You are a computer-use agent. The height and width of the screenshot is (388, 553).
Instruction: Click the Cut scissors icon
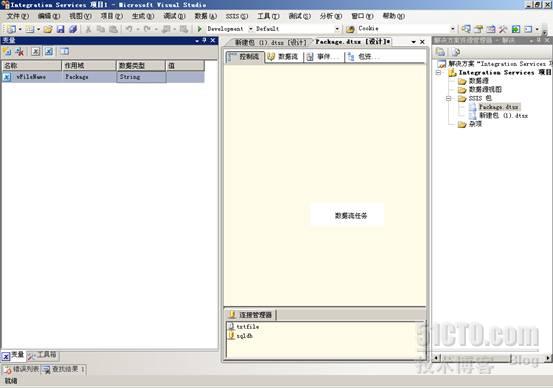point(88,29)
